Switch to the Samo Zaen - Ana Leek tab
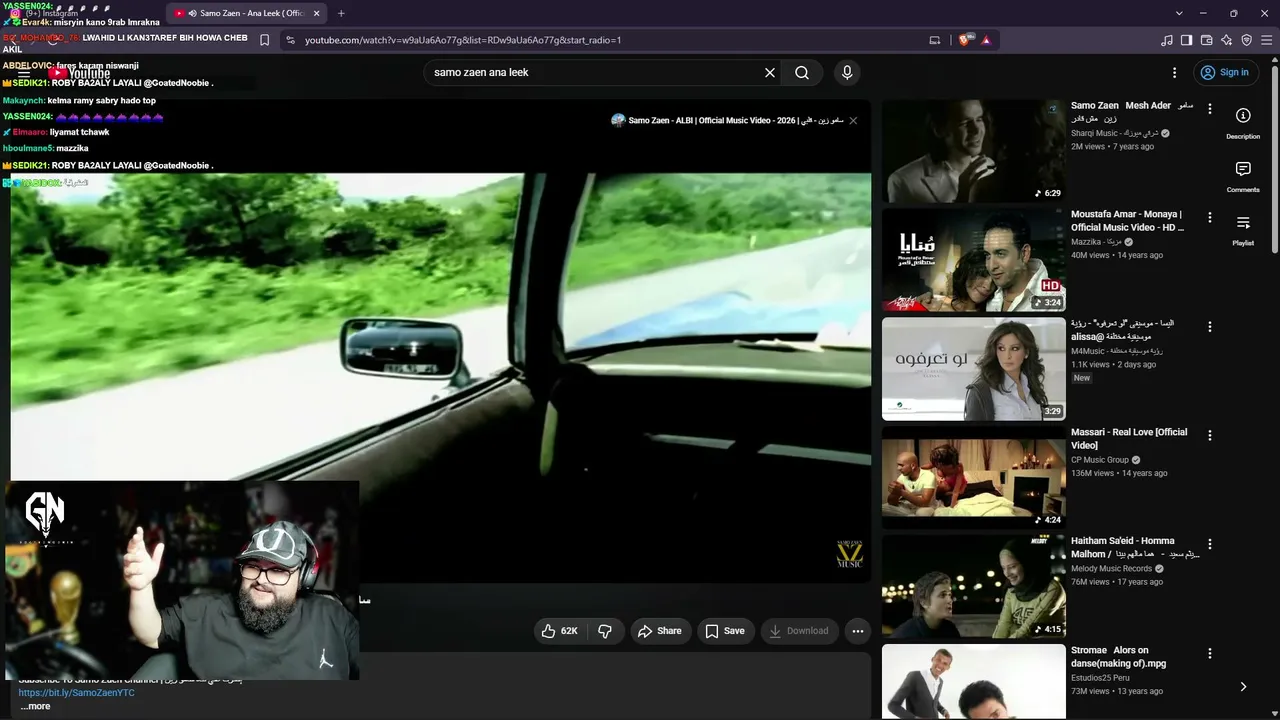The width and height of the screenshot is (1280, 720). (x=245, y=13)
